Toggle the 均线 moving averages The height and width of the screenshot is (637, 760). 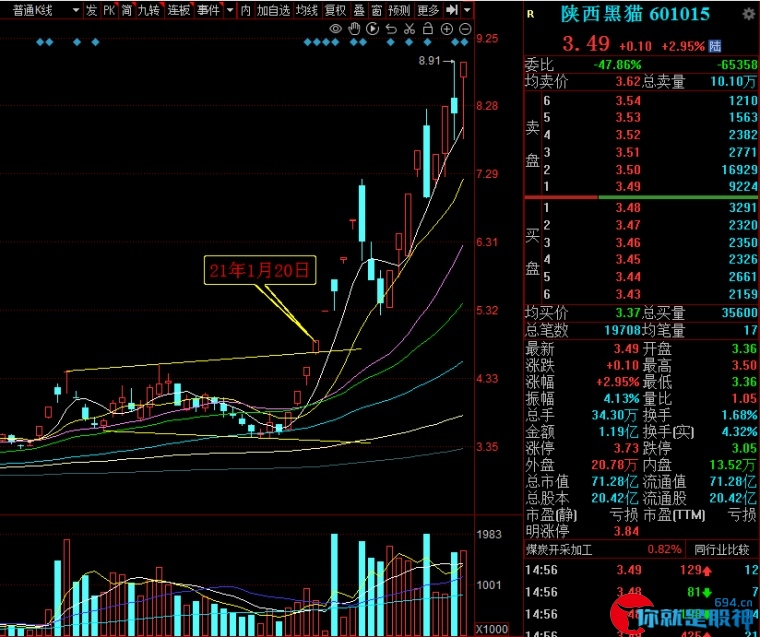tap(307, 10)
